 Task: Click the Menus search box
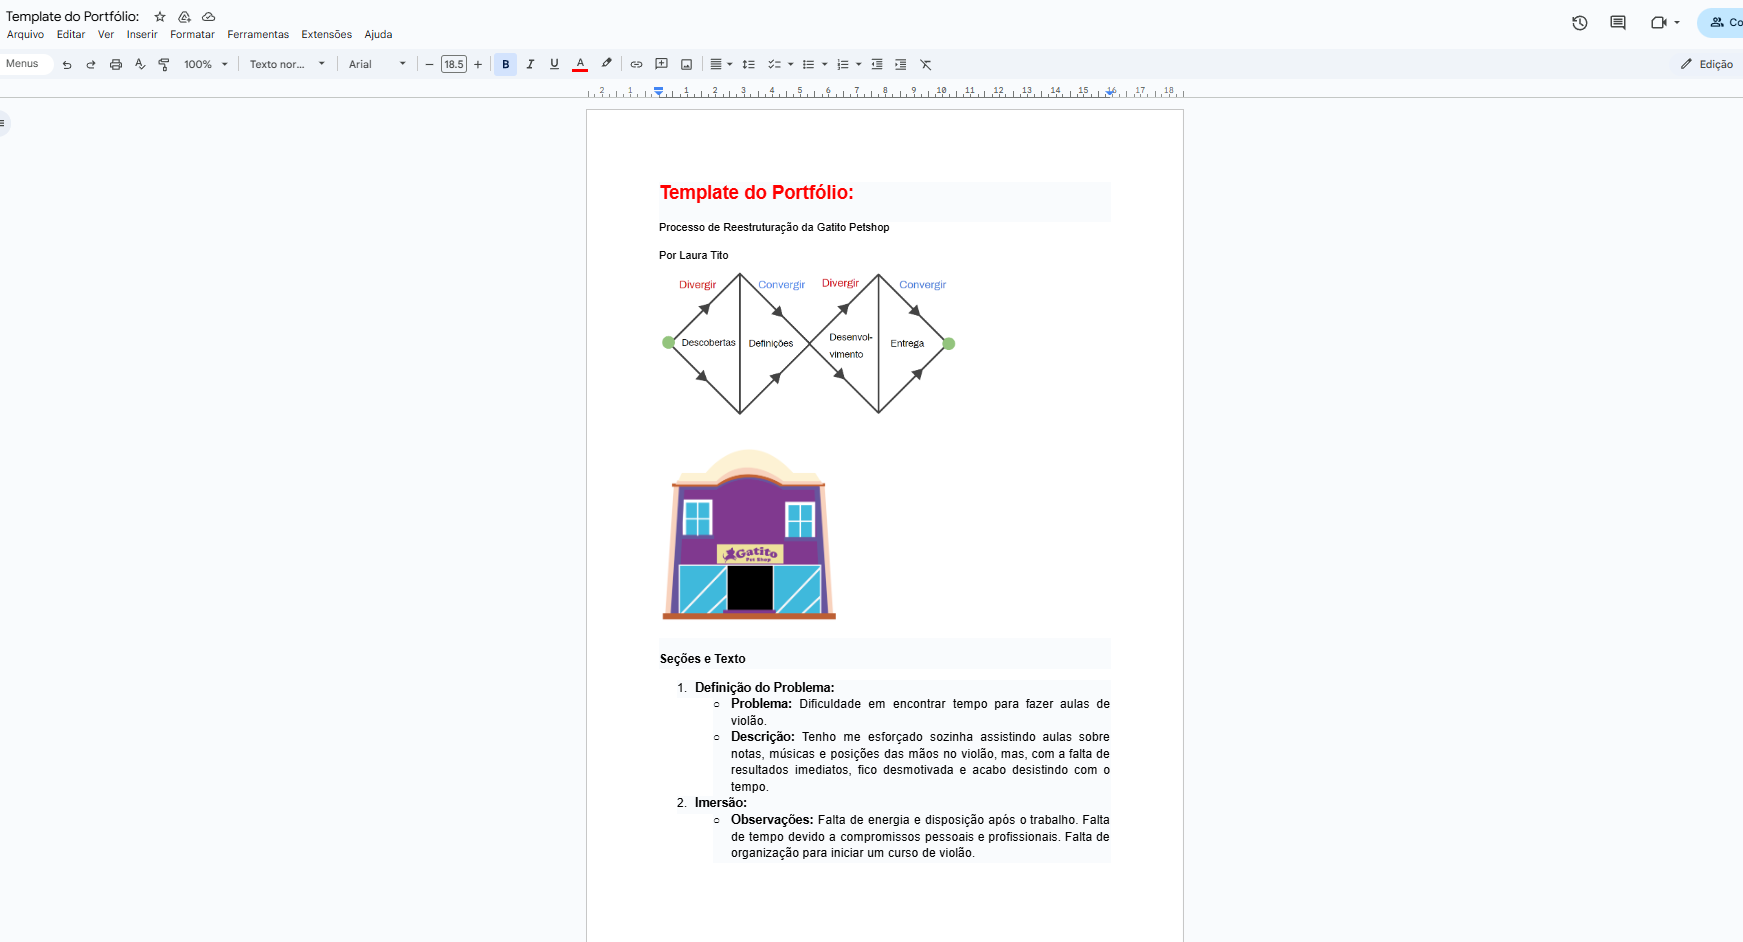(x=25, y=64)
